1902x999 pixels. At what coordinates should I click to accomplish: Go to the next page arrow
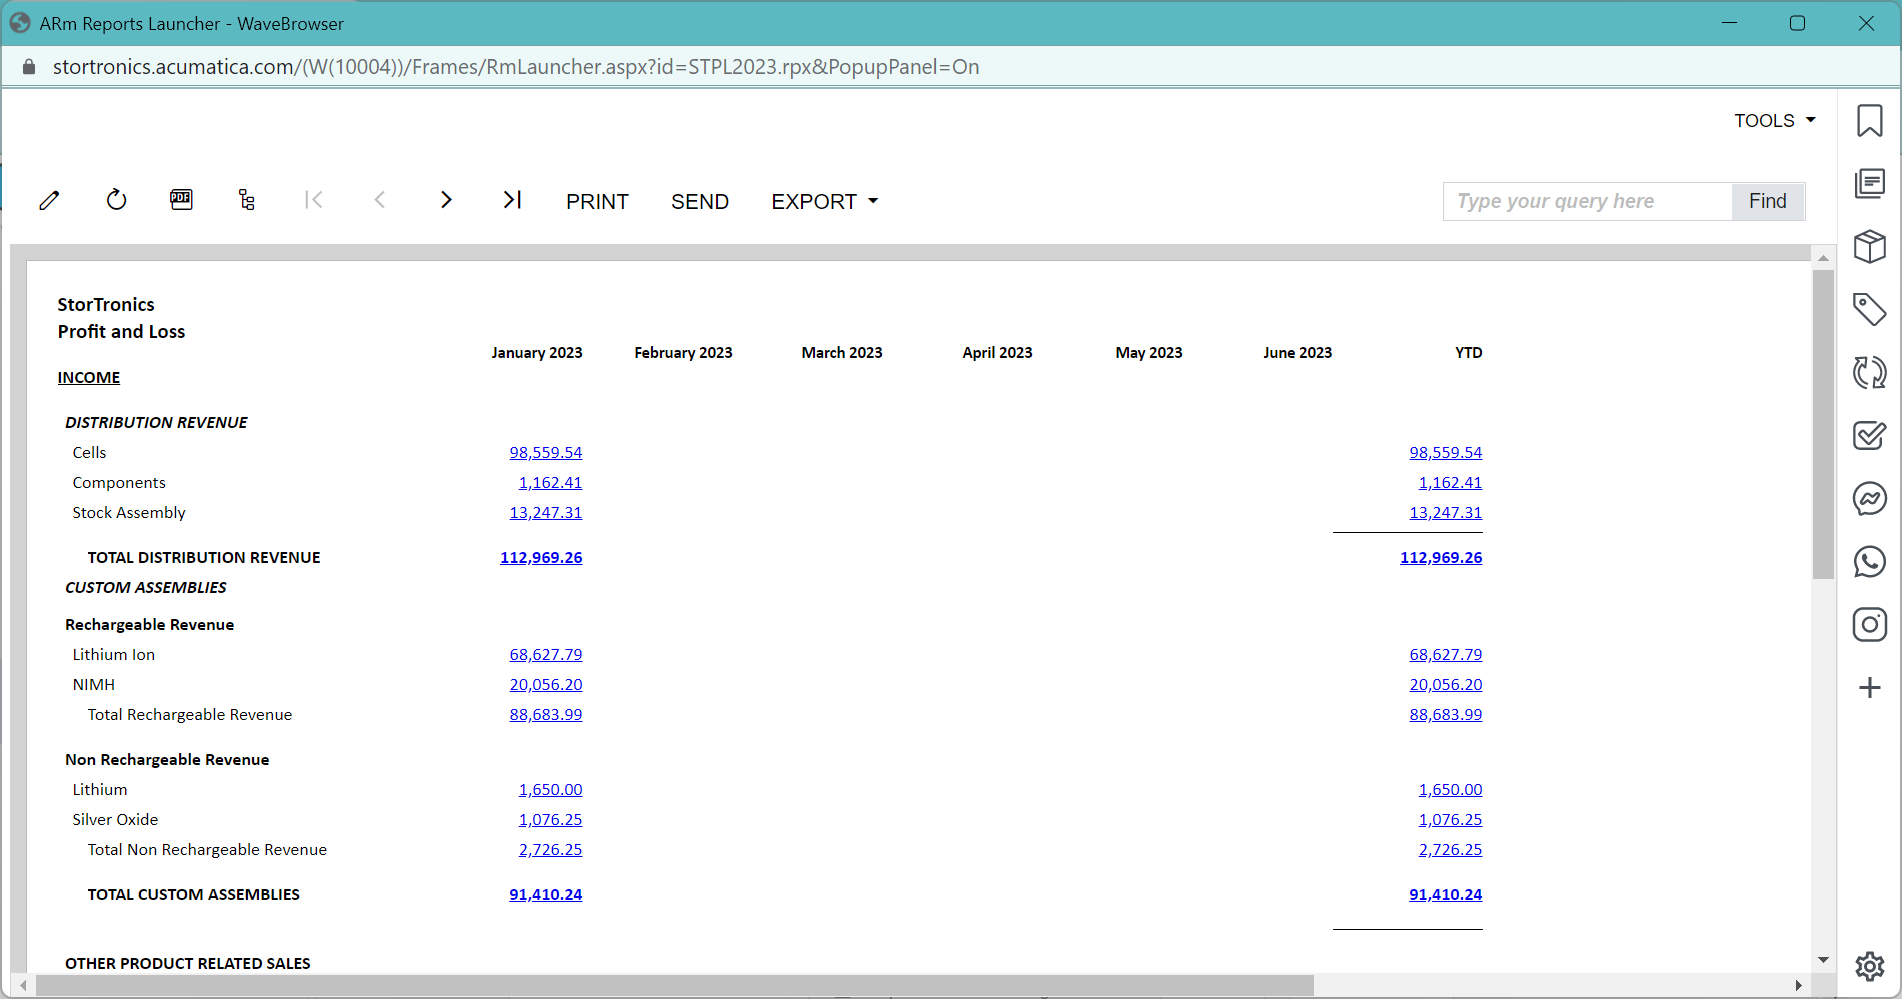click(x=446, y=200)
